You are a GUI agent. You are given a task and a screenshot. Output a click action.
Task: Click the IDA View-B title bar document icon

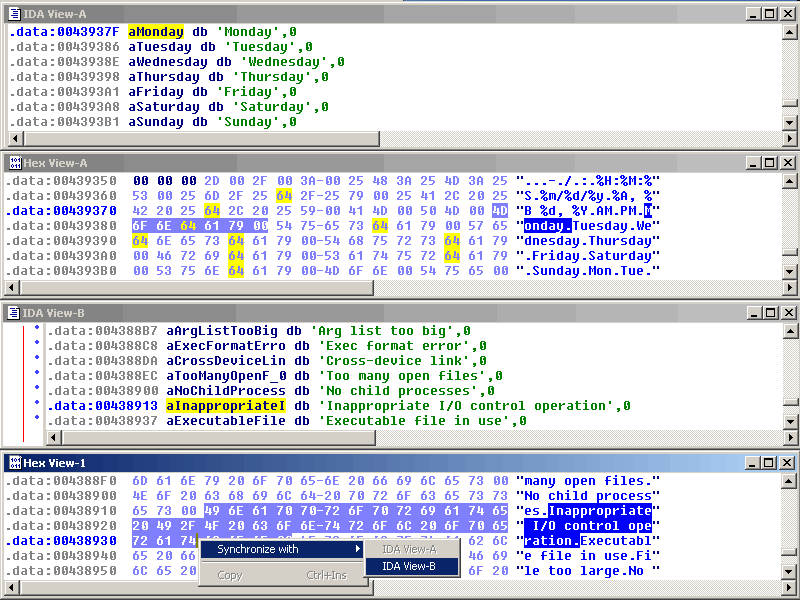(x=14, y=313)
